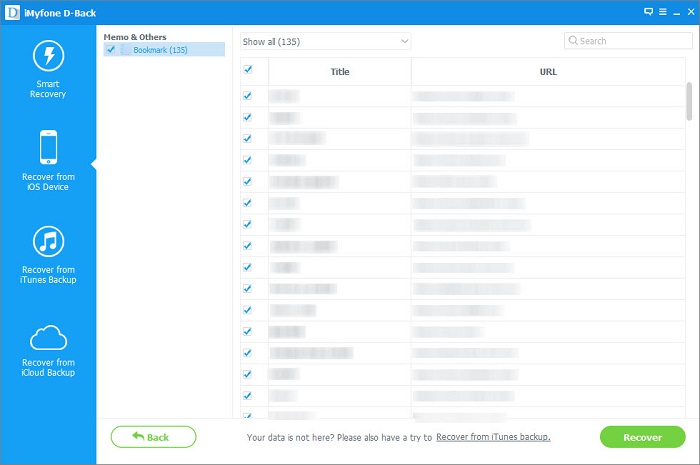
Task: Toggle the Bookmark (135) checkbox
Action: [111, 50]
